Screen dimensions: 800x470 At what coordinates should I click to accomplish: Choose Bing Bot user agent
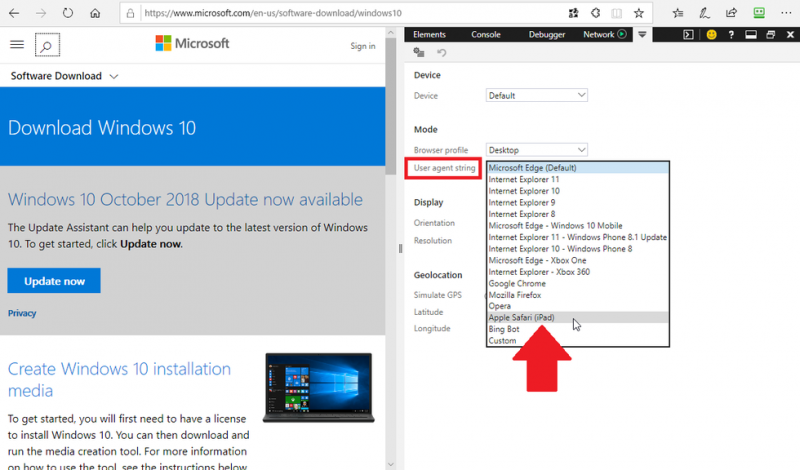pos(578,329)
